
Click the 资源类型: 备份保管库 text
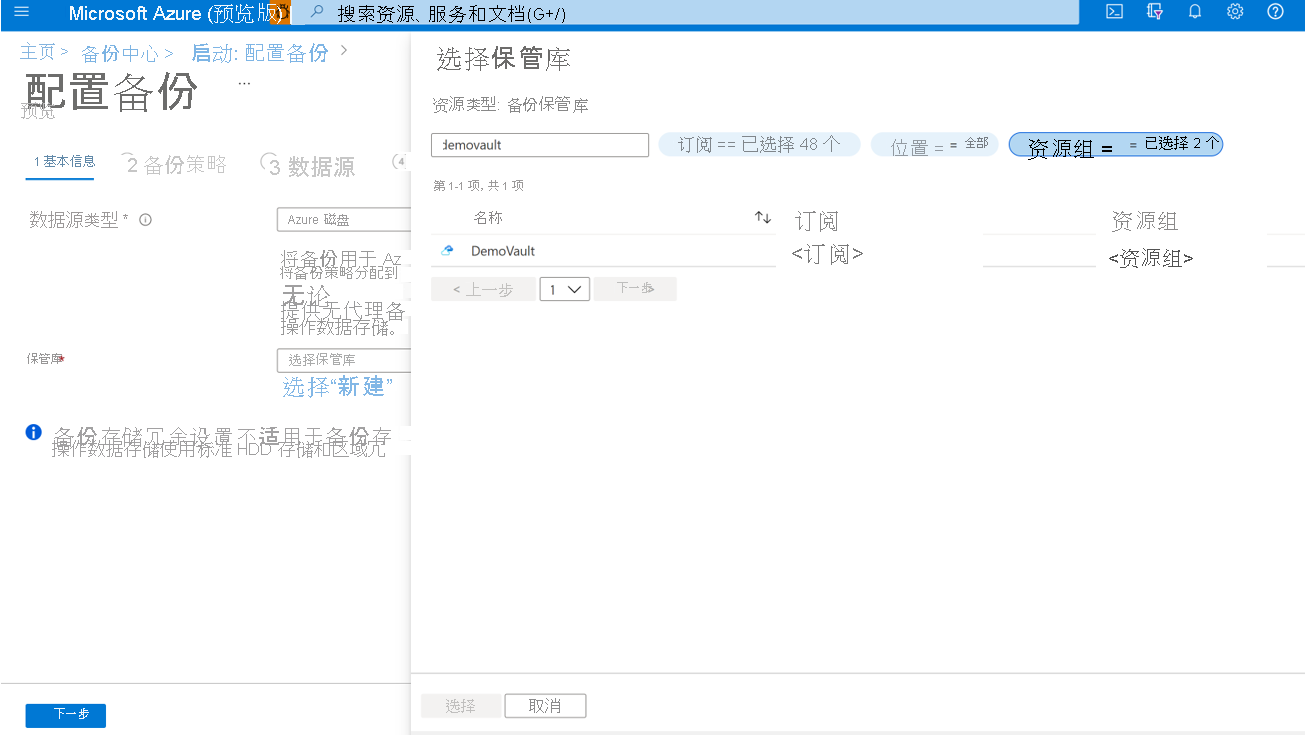pyautogui.click(x=510, y=105)
